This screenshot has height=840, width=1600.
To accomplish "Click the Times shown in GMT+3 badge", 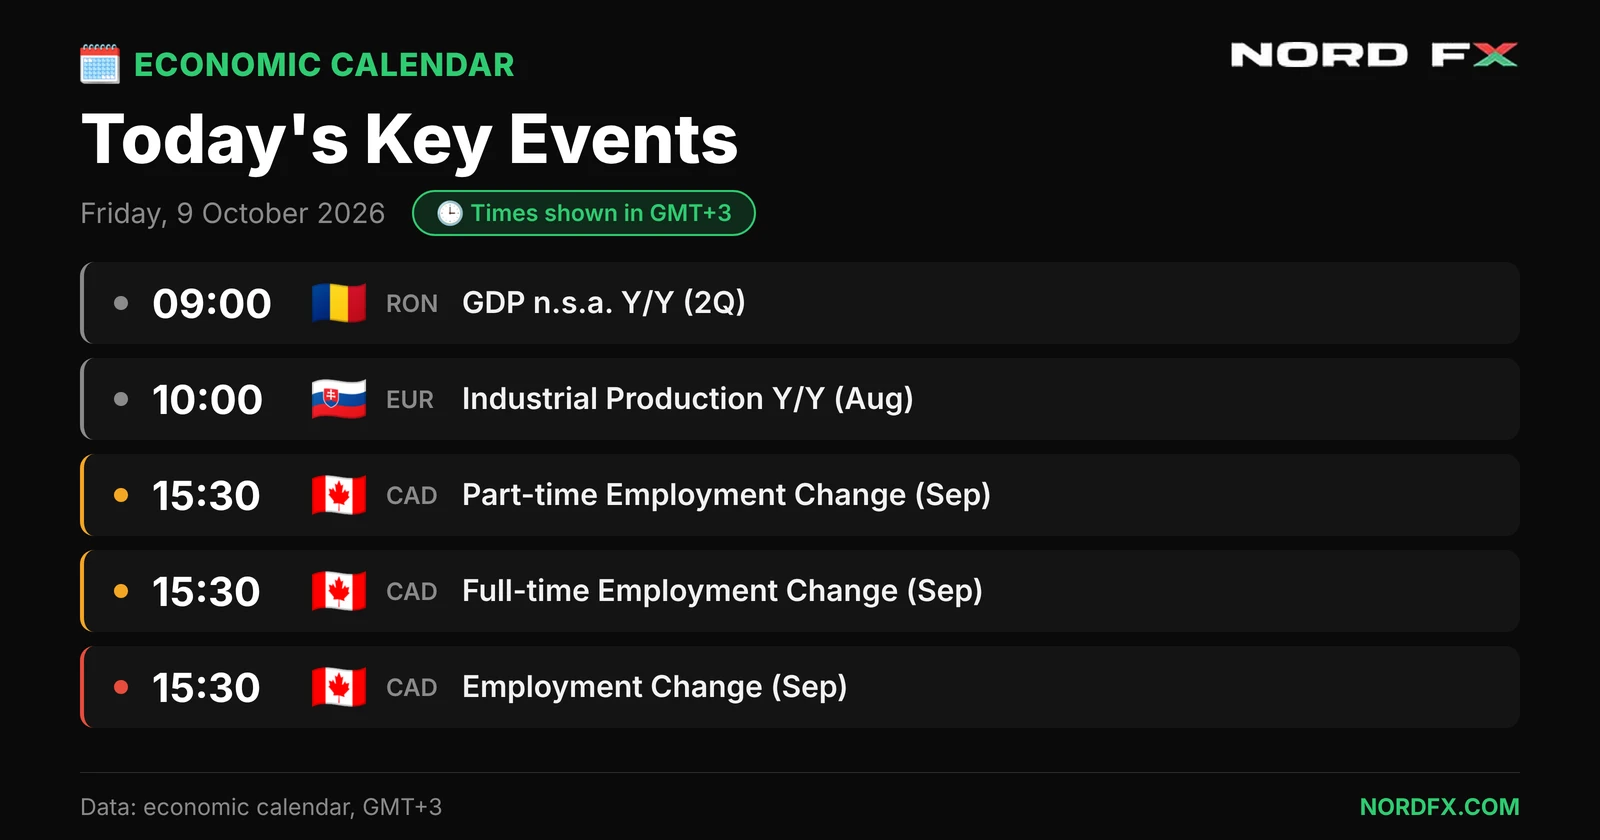I will point(584,213).
